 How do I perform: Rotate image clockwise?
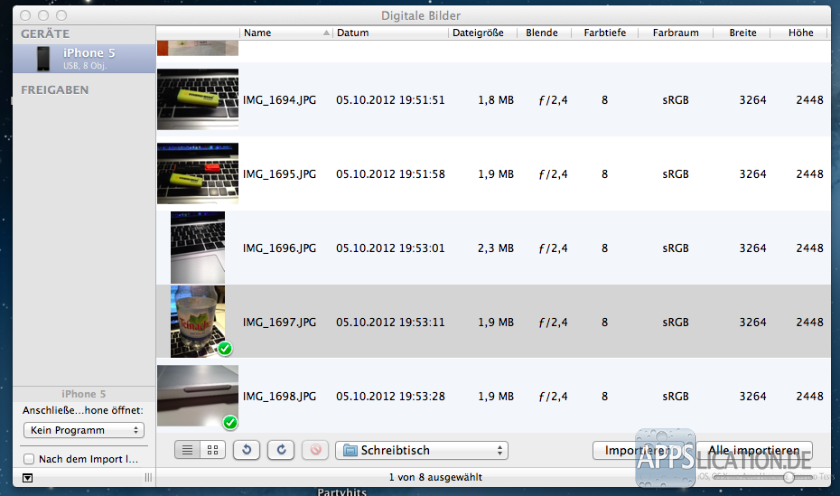tap(281, 450)
